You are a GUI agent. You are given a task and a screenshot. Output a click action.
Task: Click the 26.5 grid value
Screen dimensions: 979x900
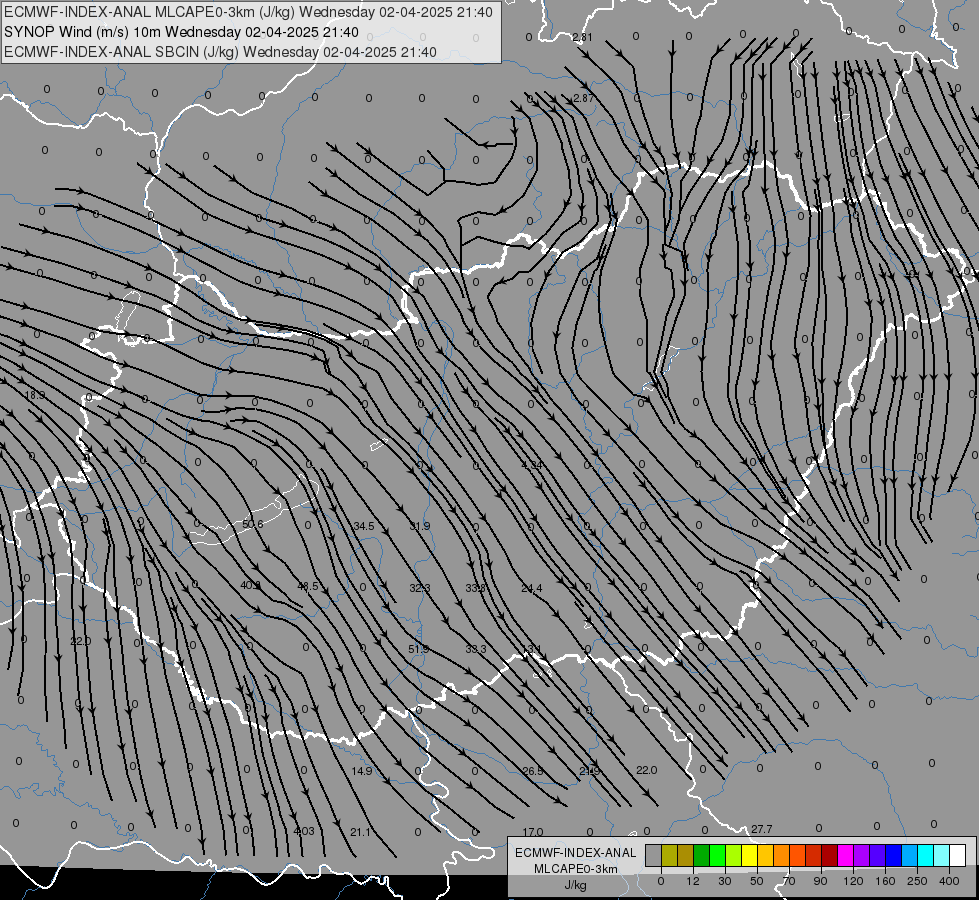tap(533, 771)
